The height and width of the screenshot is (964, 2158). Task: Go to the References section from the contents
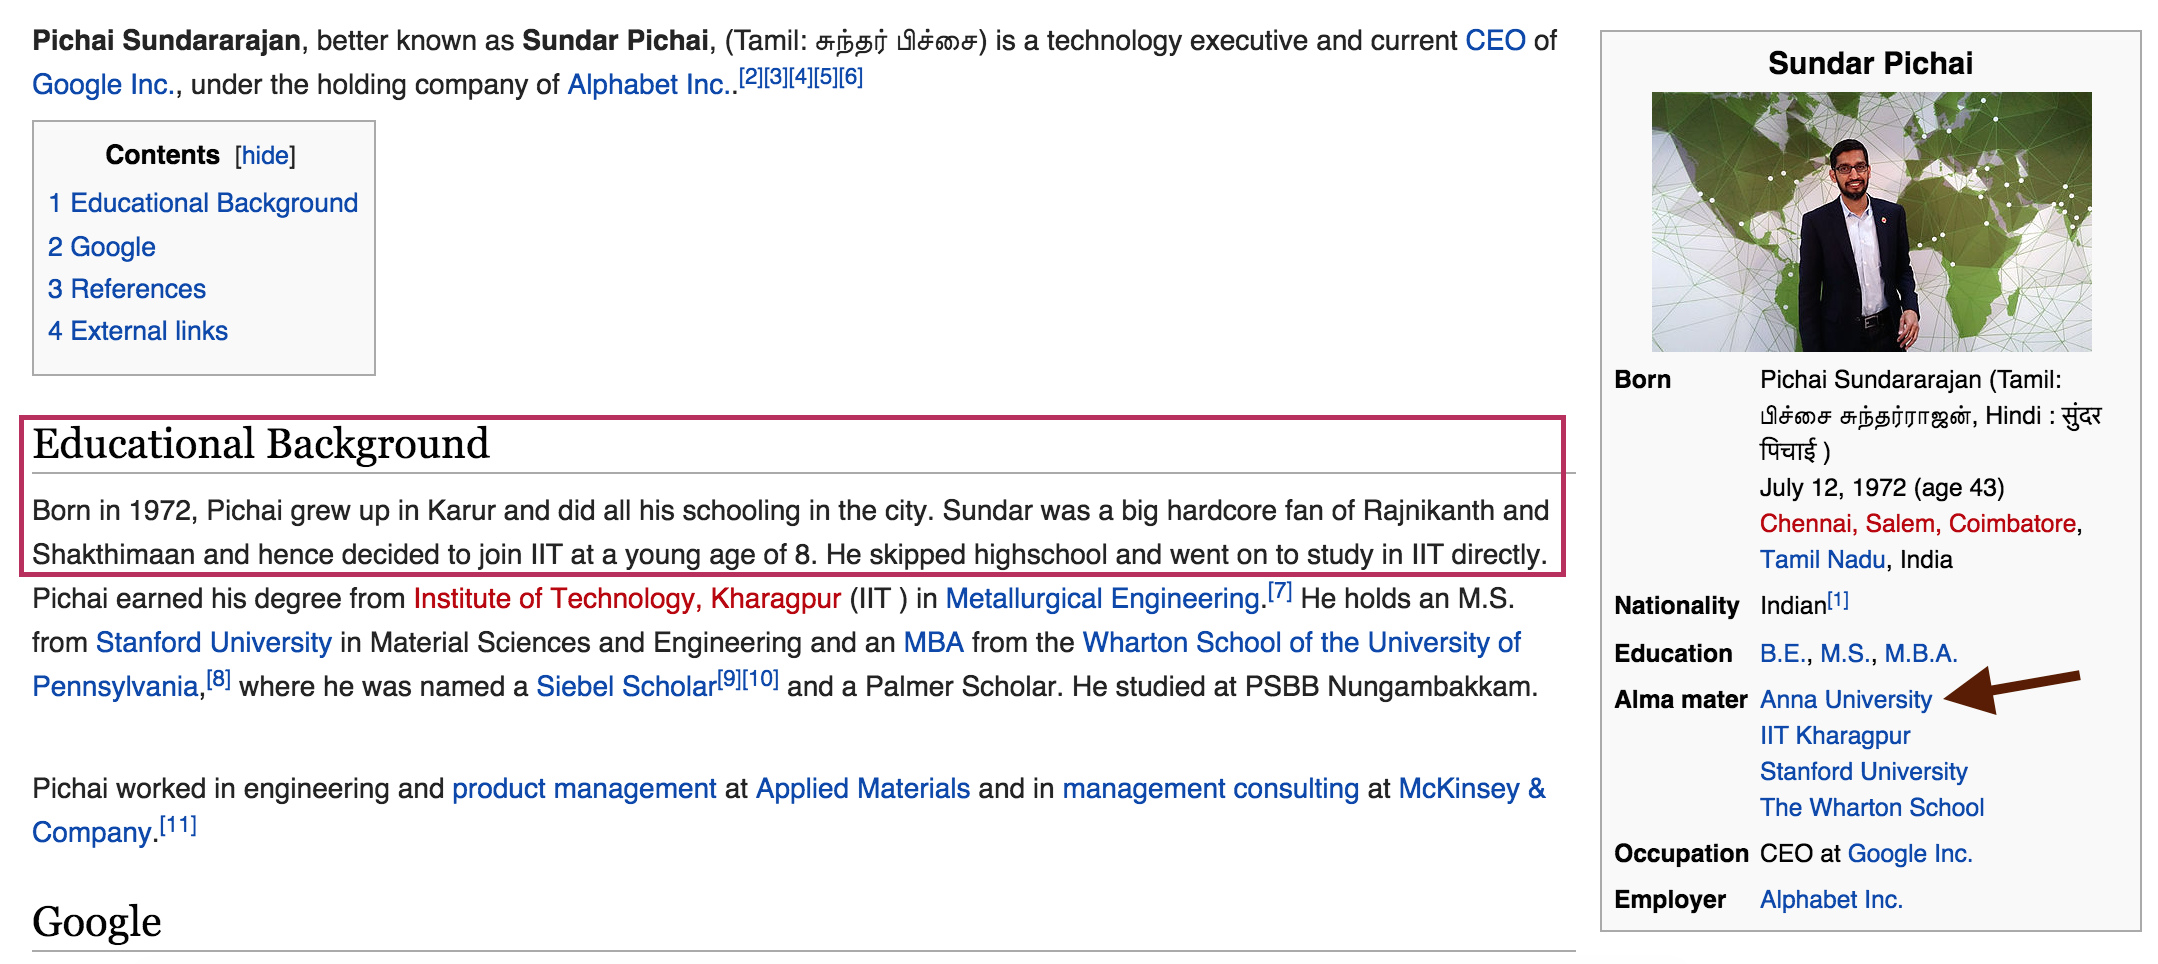[127, 289]
